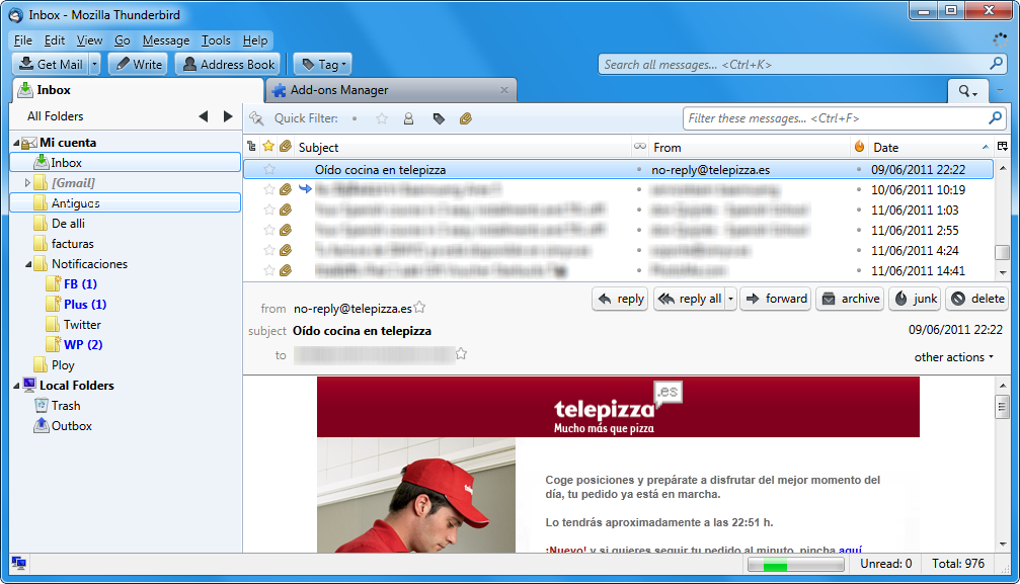Star the Oído cocina en telepizza message
The image size is (1020, 584).
269,170
